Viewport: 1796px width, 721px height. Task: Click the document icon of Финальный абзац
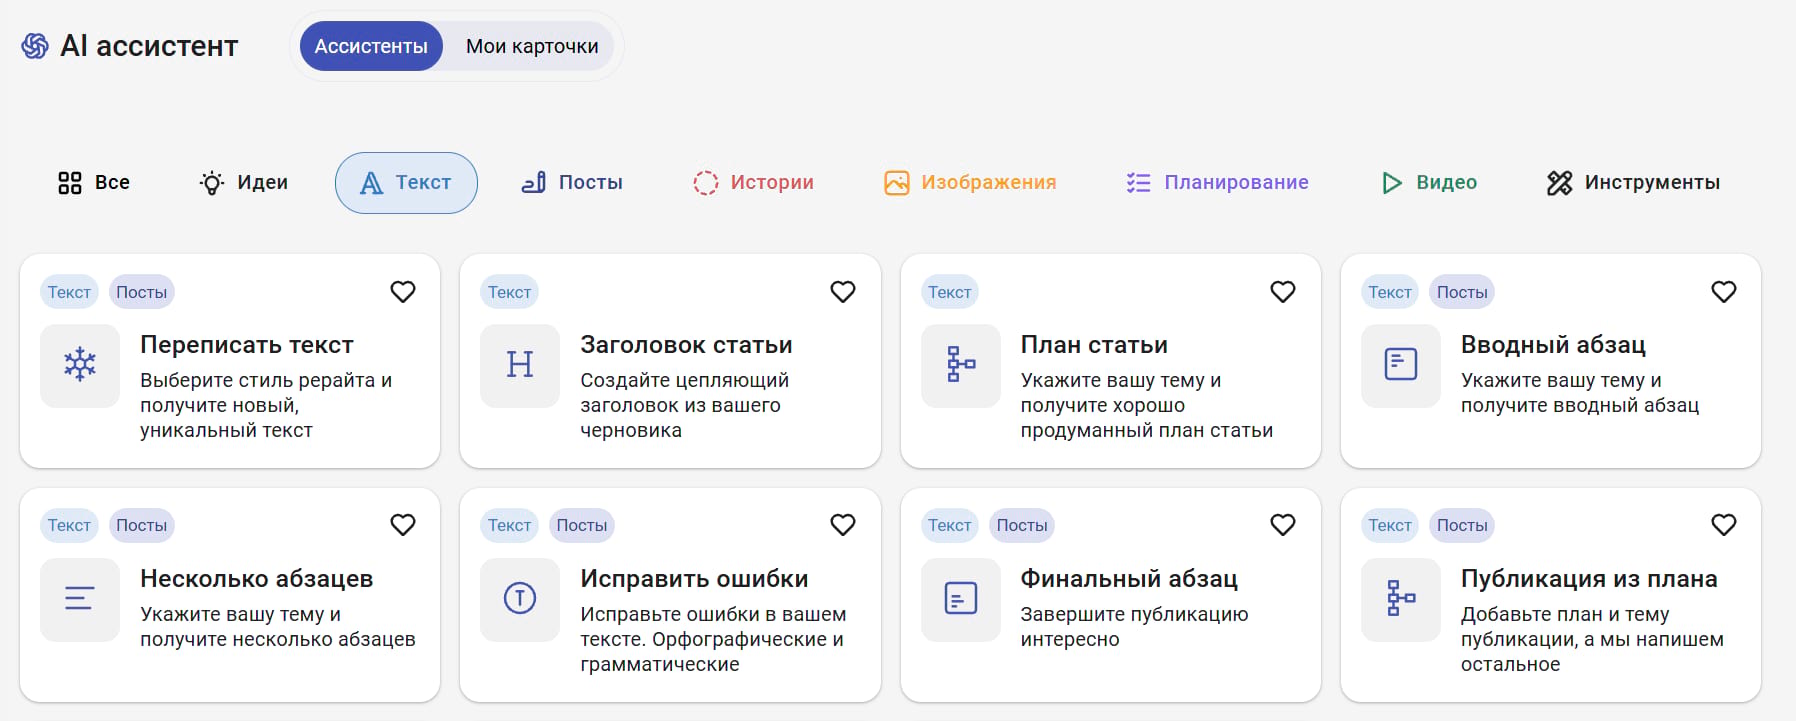(961, 599)
